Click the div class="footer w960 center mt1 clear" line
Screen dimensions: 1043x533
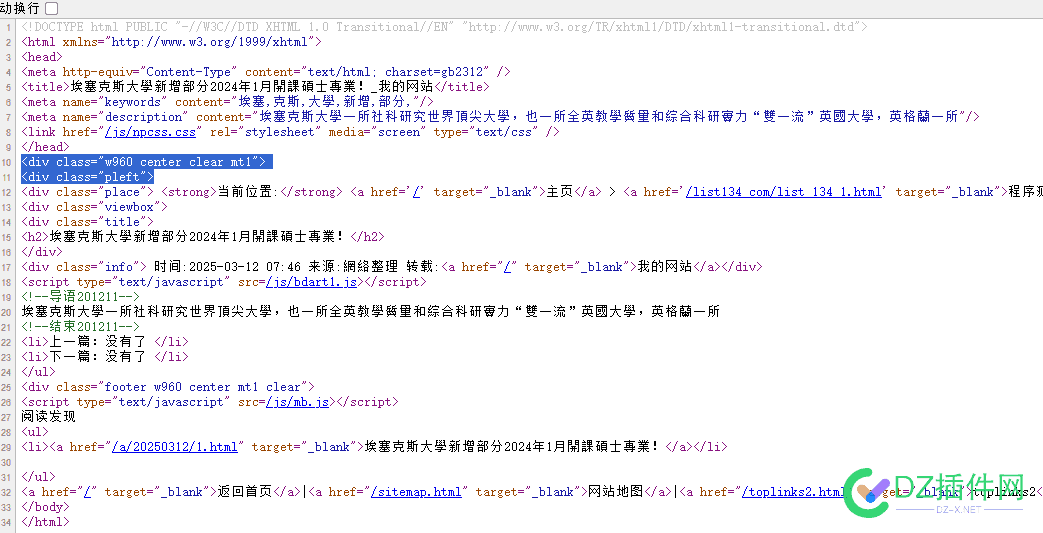coord(168,387)
